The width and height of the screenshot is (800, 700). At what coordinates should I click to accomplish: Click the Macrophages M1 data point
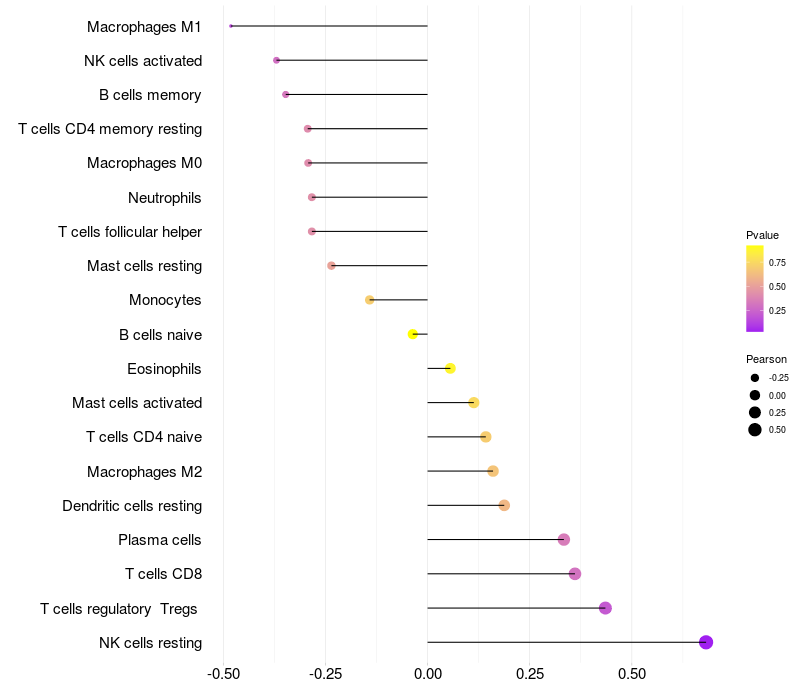231,26
